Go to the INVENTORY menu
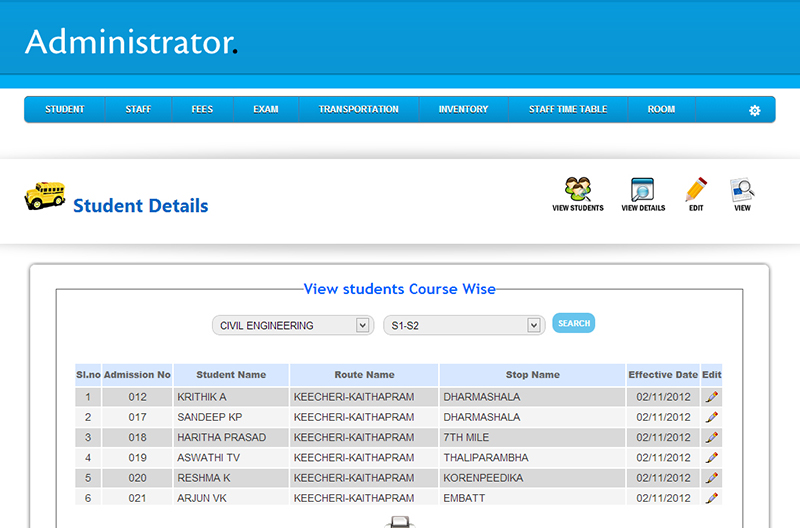The height and width of the screenshot is (528, 800). 463,109
